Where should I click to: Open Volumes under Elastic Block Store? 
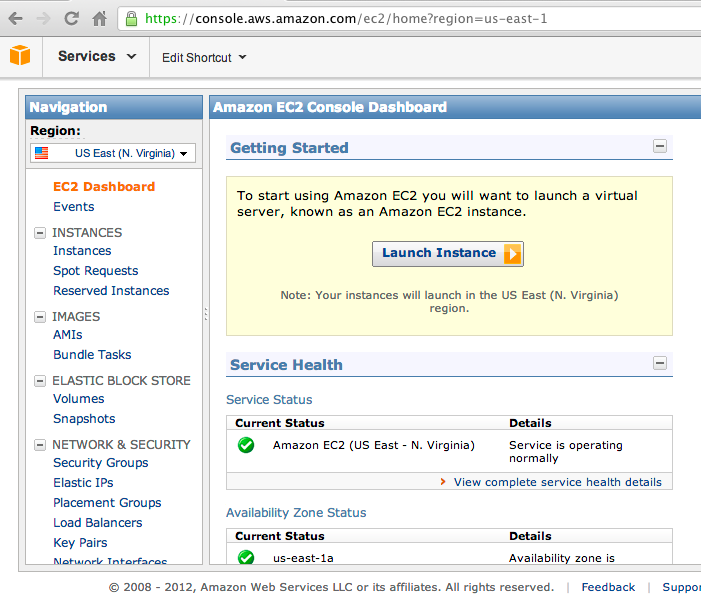(x=79, y=399)
